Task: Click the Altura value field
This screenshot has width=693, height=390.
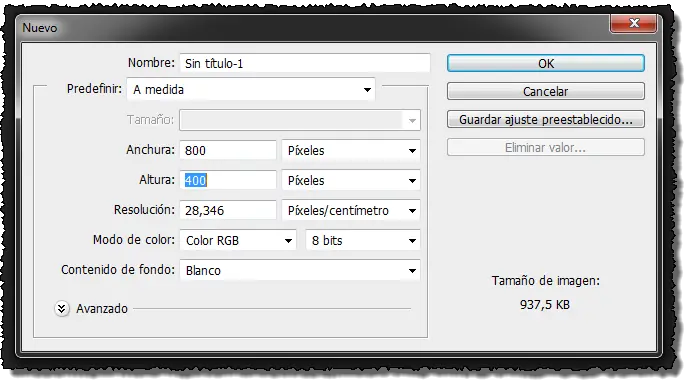Action: pyautogui.click(x=228, y=180)
